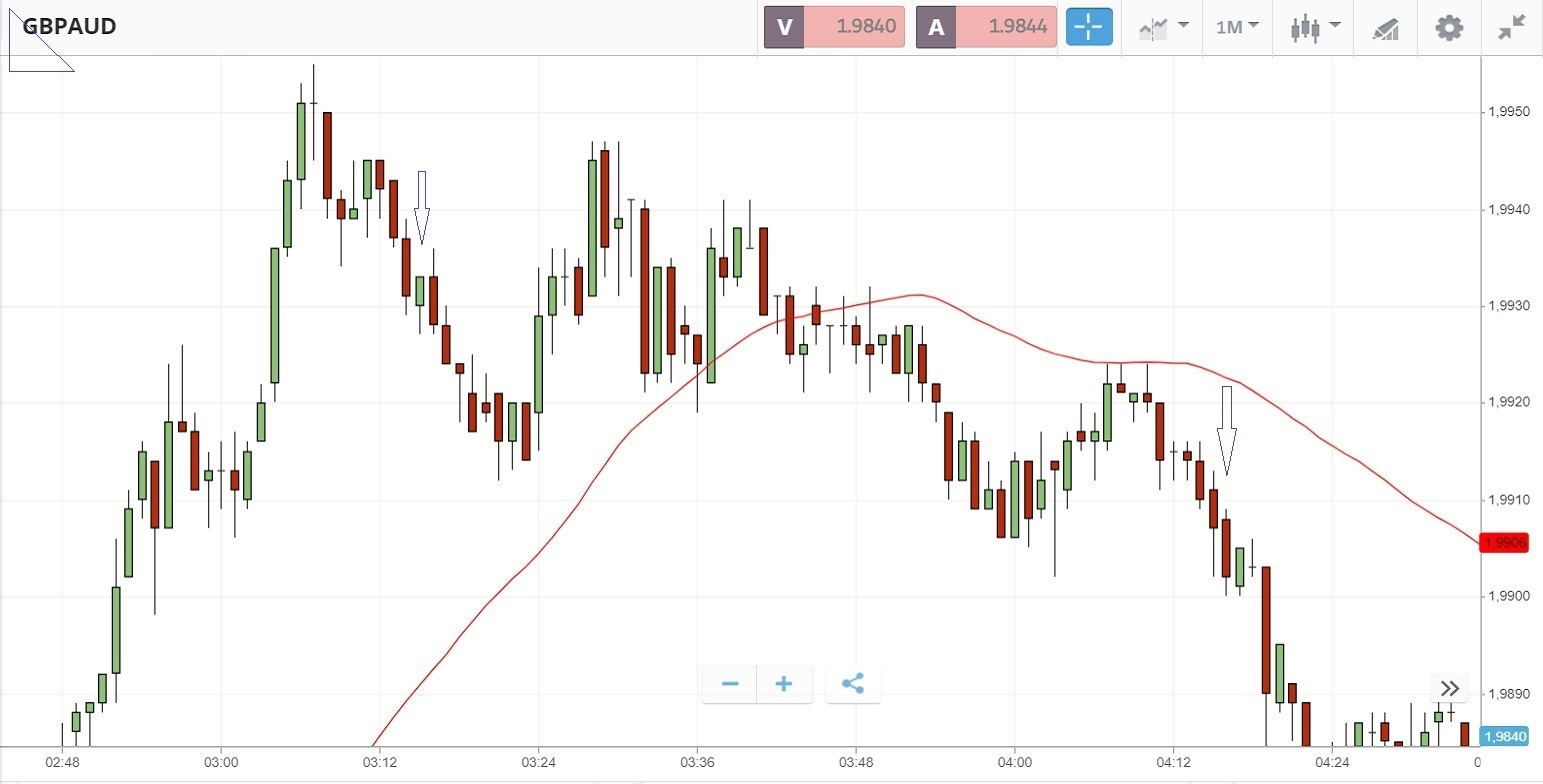Select the second down arrow annotation near 04:12

pyautogui.click(x=1227, y=430)
